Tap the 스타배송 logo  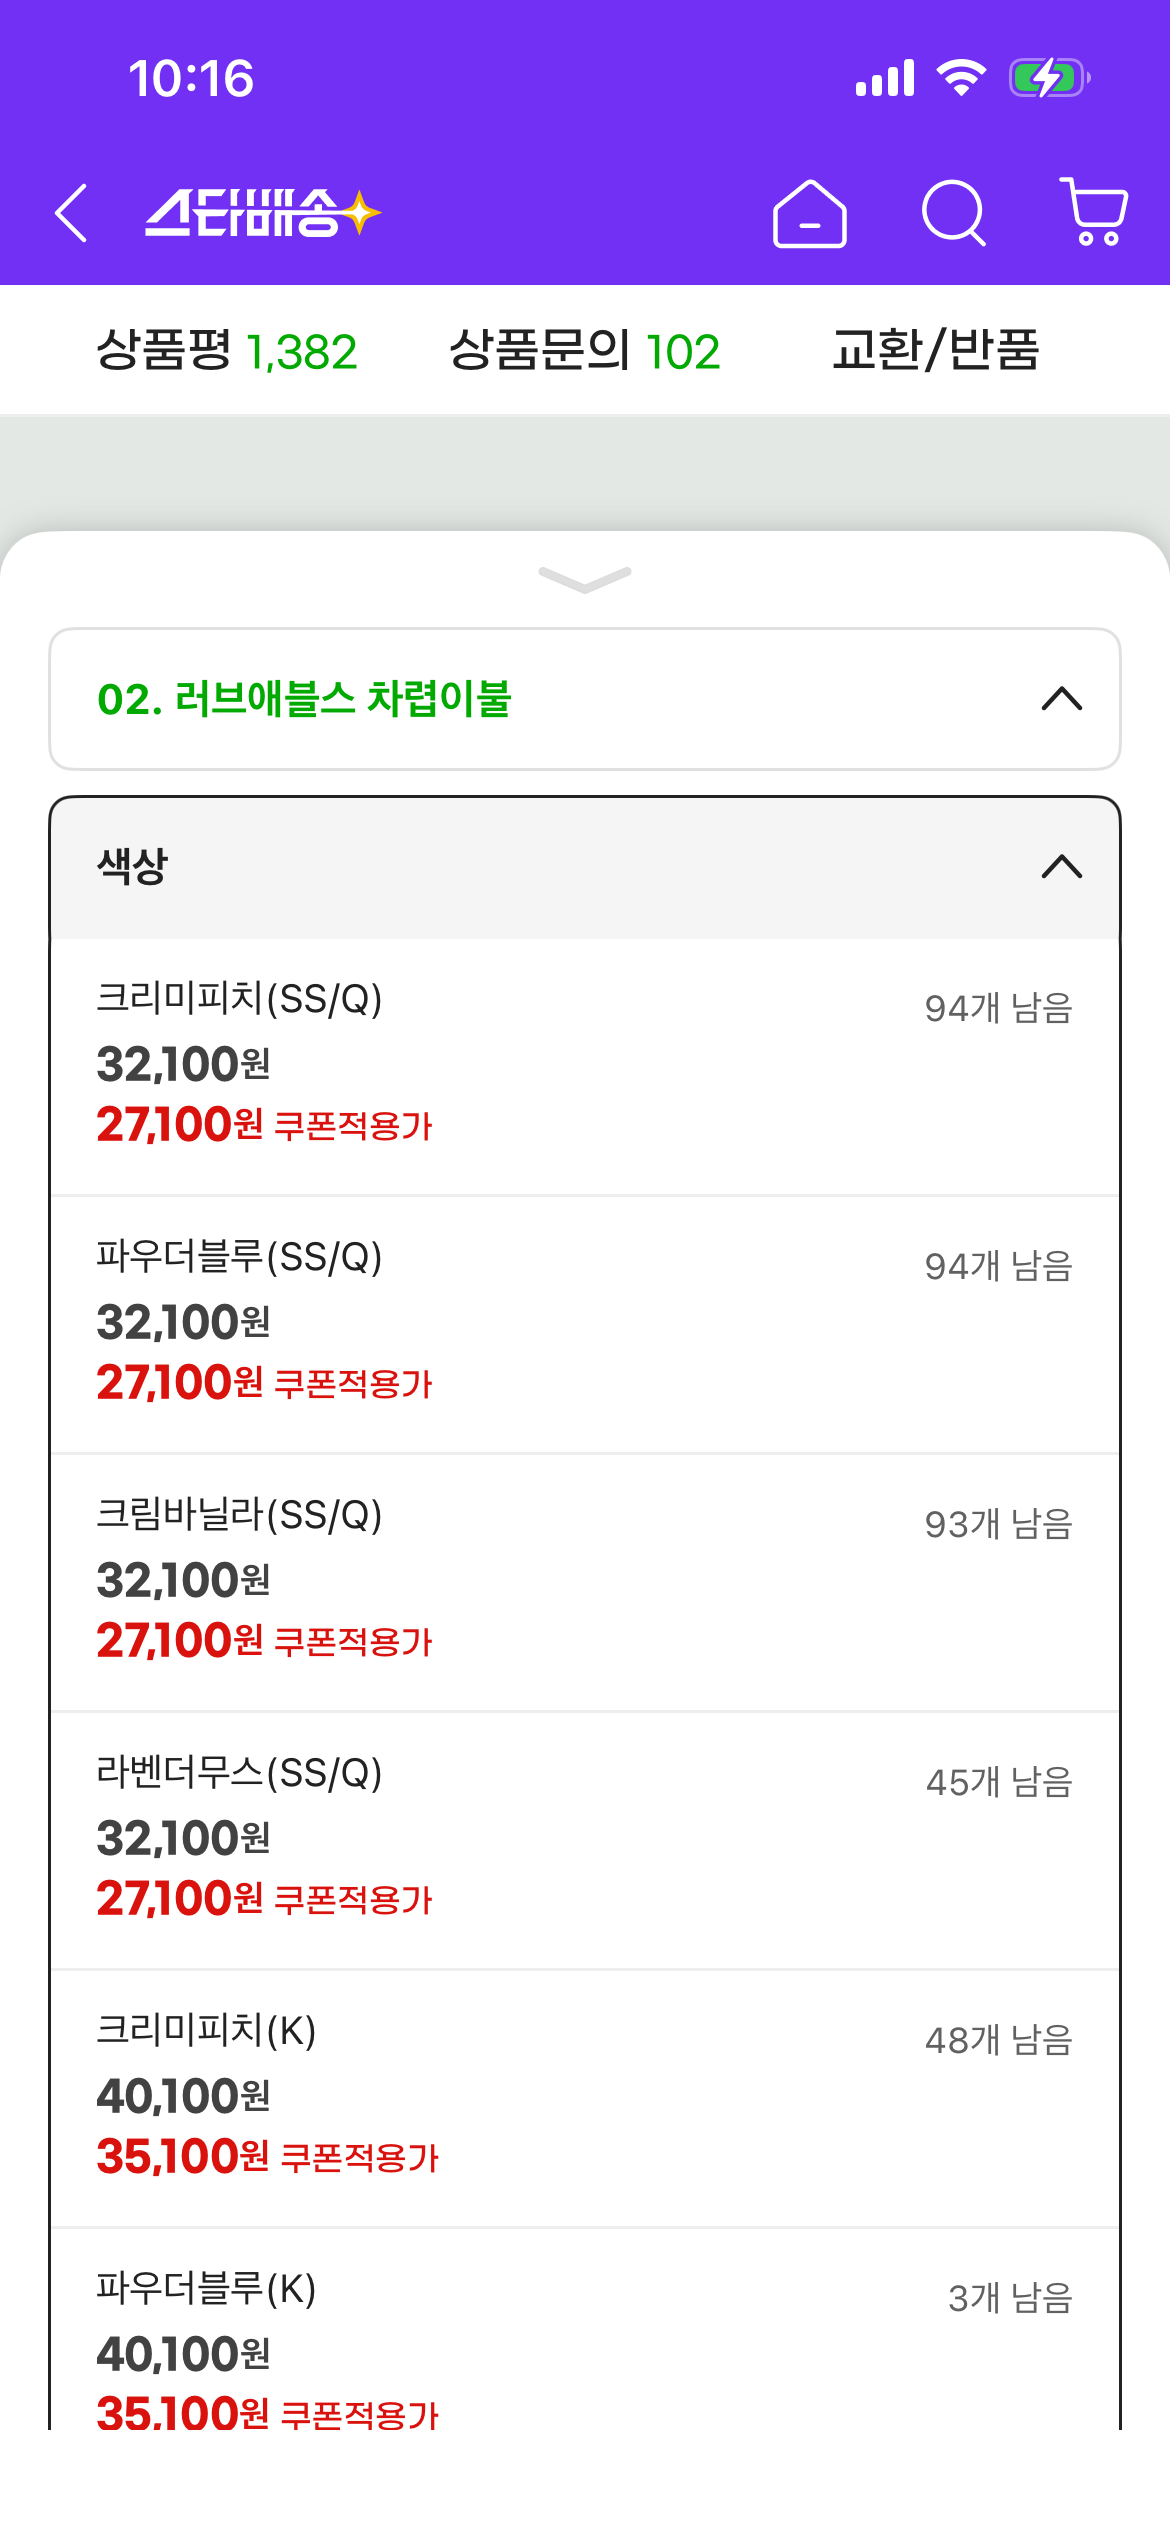[x=263, y=213]
